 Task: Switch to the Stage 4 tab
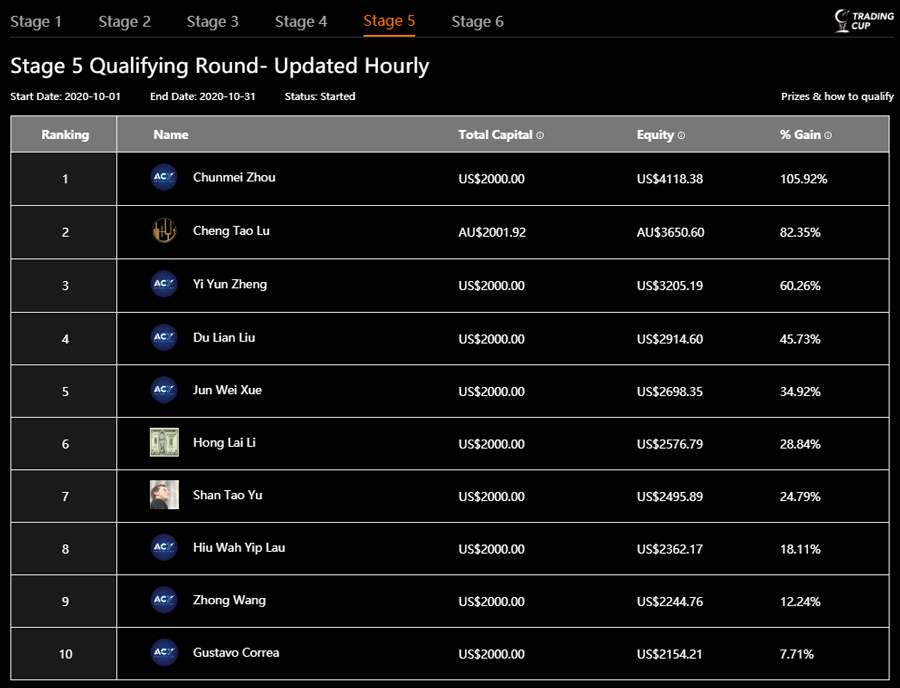pyautogui.click(x=301, y=20)
